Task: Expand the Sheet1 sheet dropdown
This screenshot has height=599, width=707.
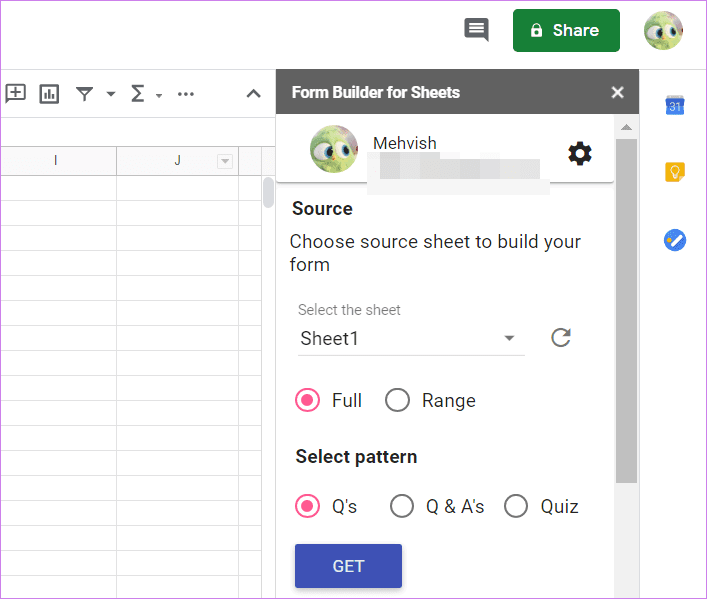Action: [x=411, y=339]
